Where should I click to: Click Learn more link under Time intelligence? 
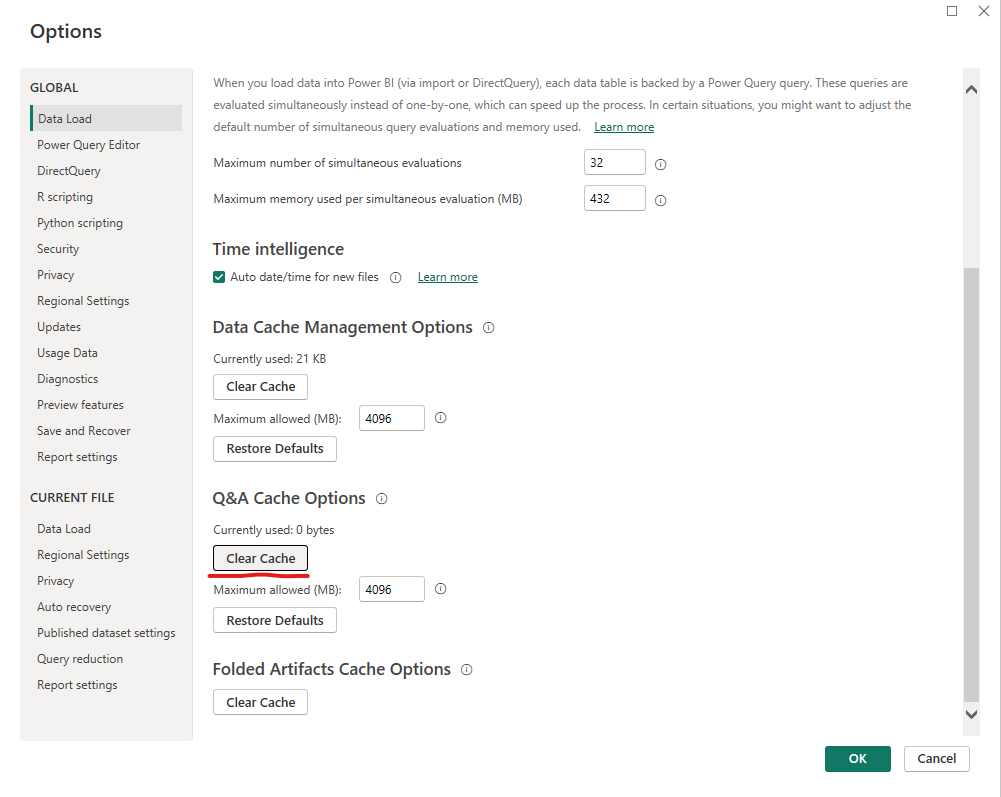[x=448, y=277]
